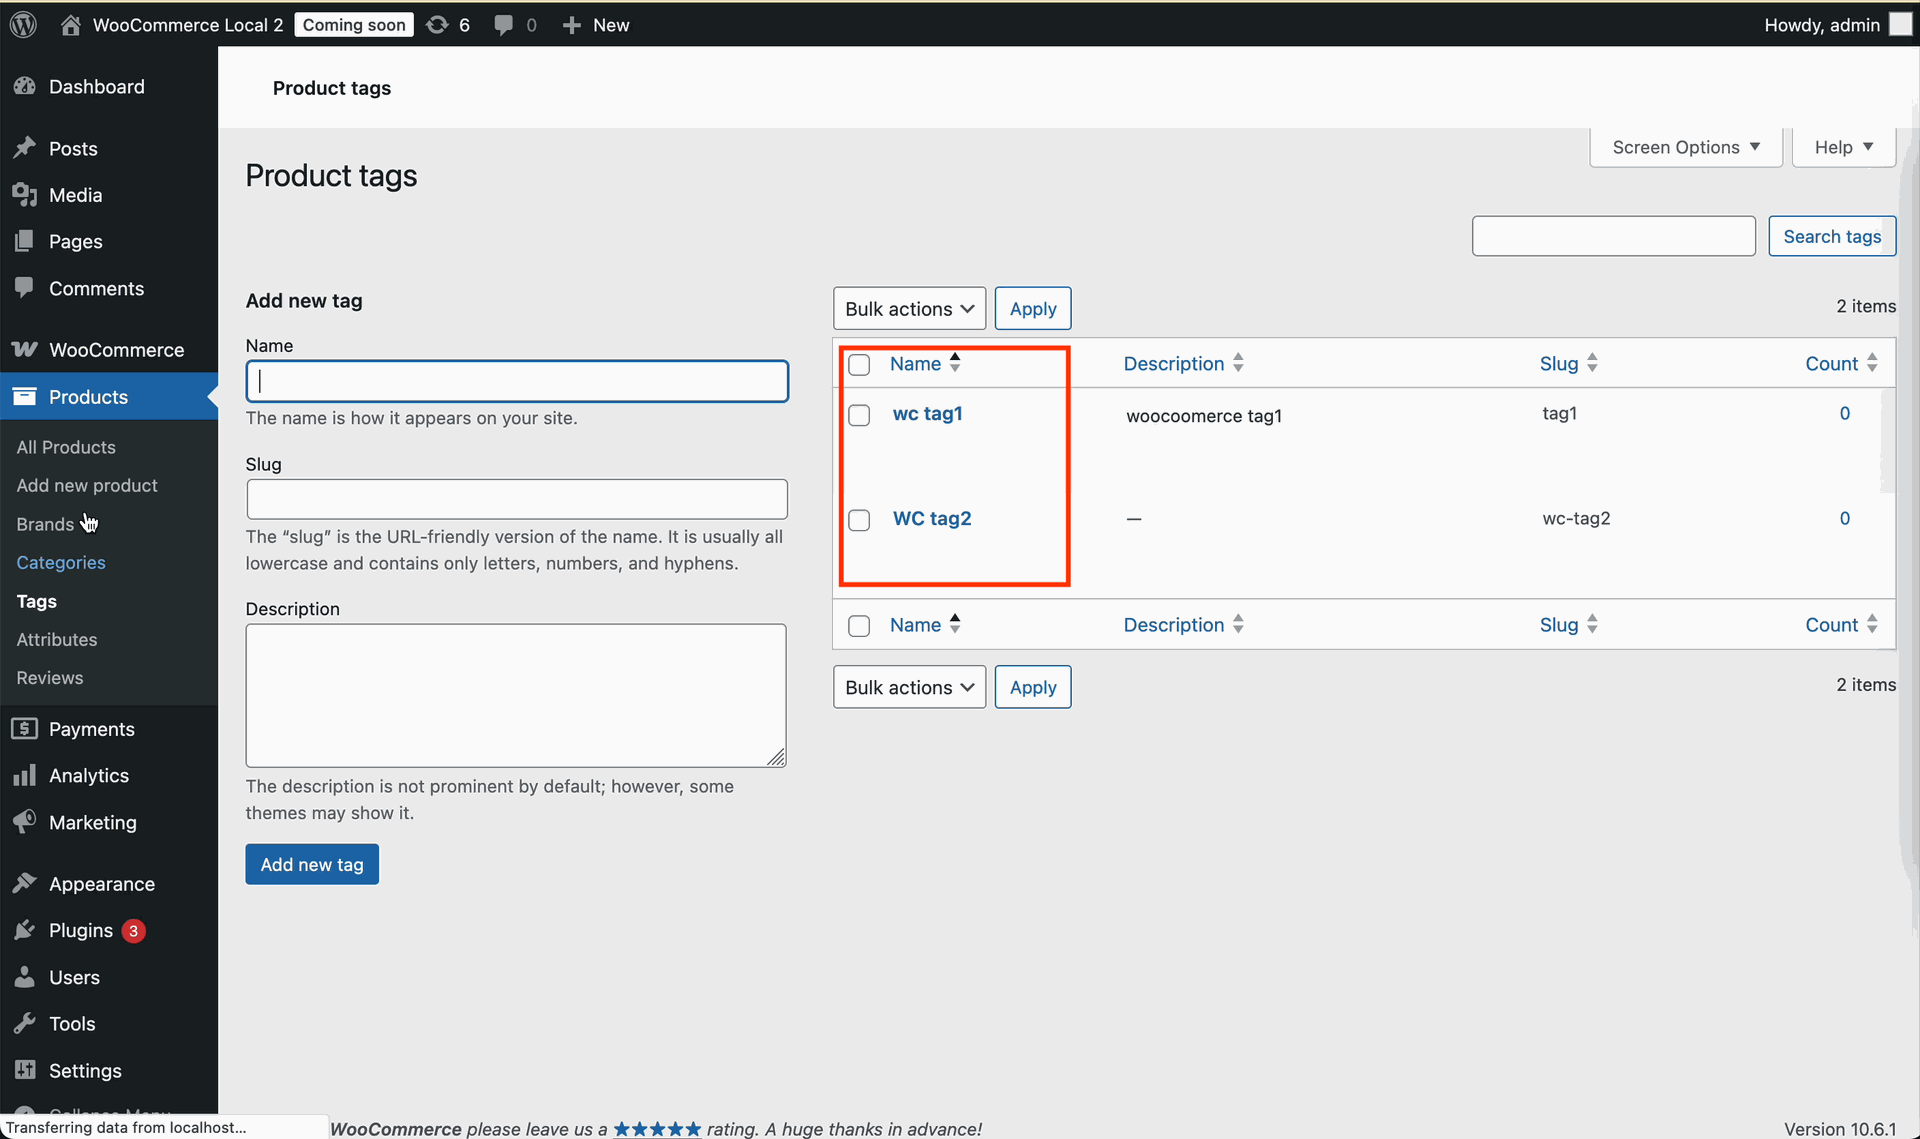1920x1139 pixels.
Task: Click the site home icon
Action: (x=70, y=25)
